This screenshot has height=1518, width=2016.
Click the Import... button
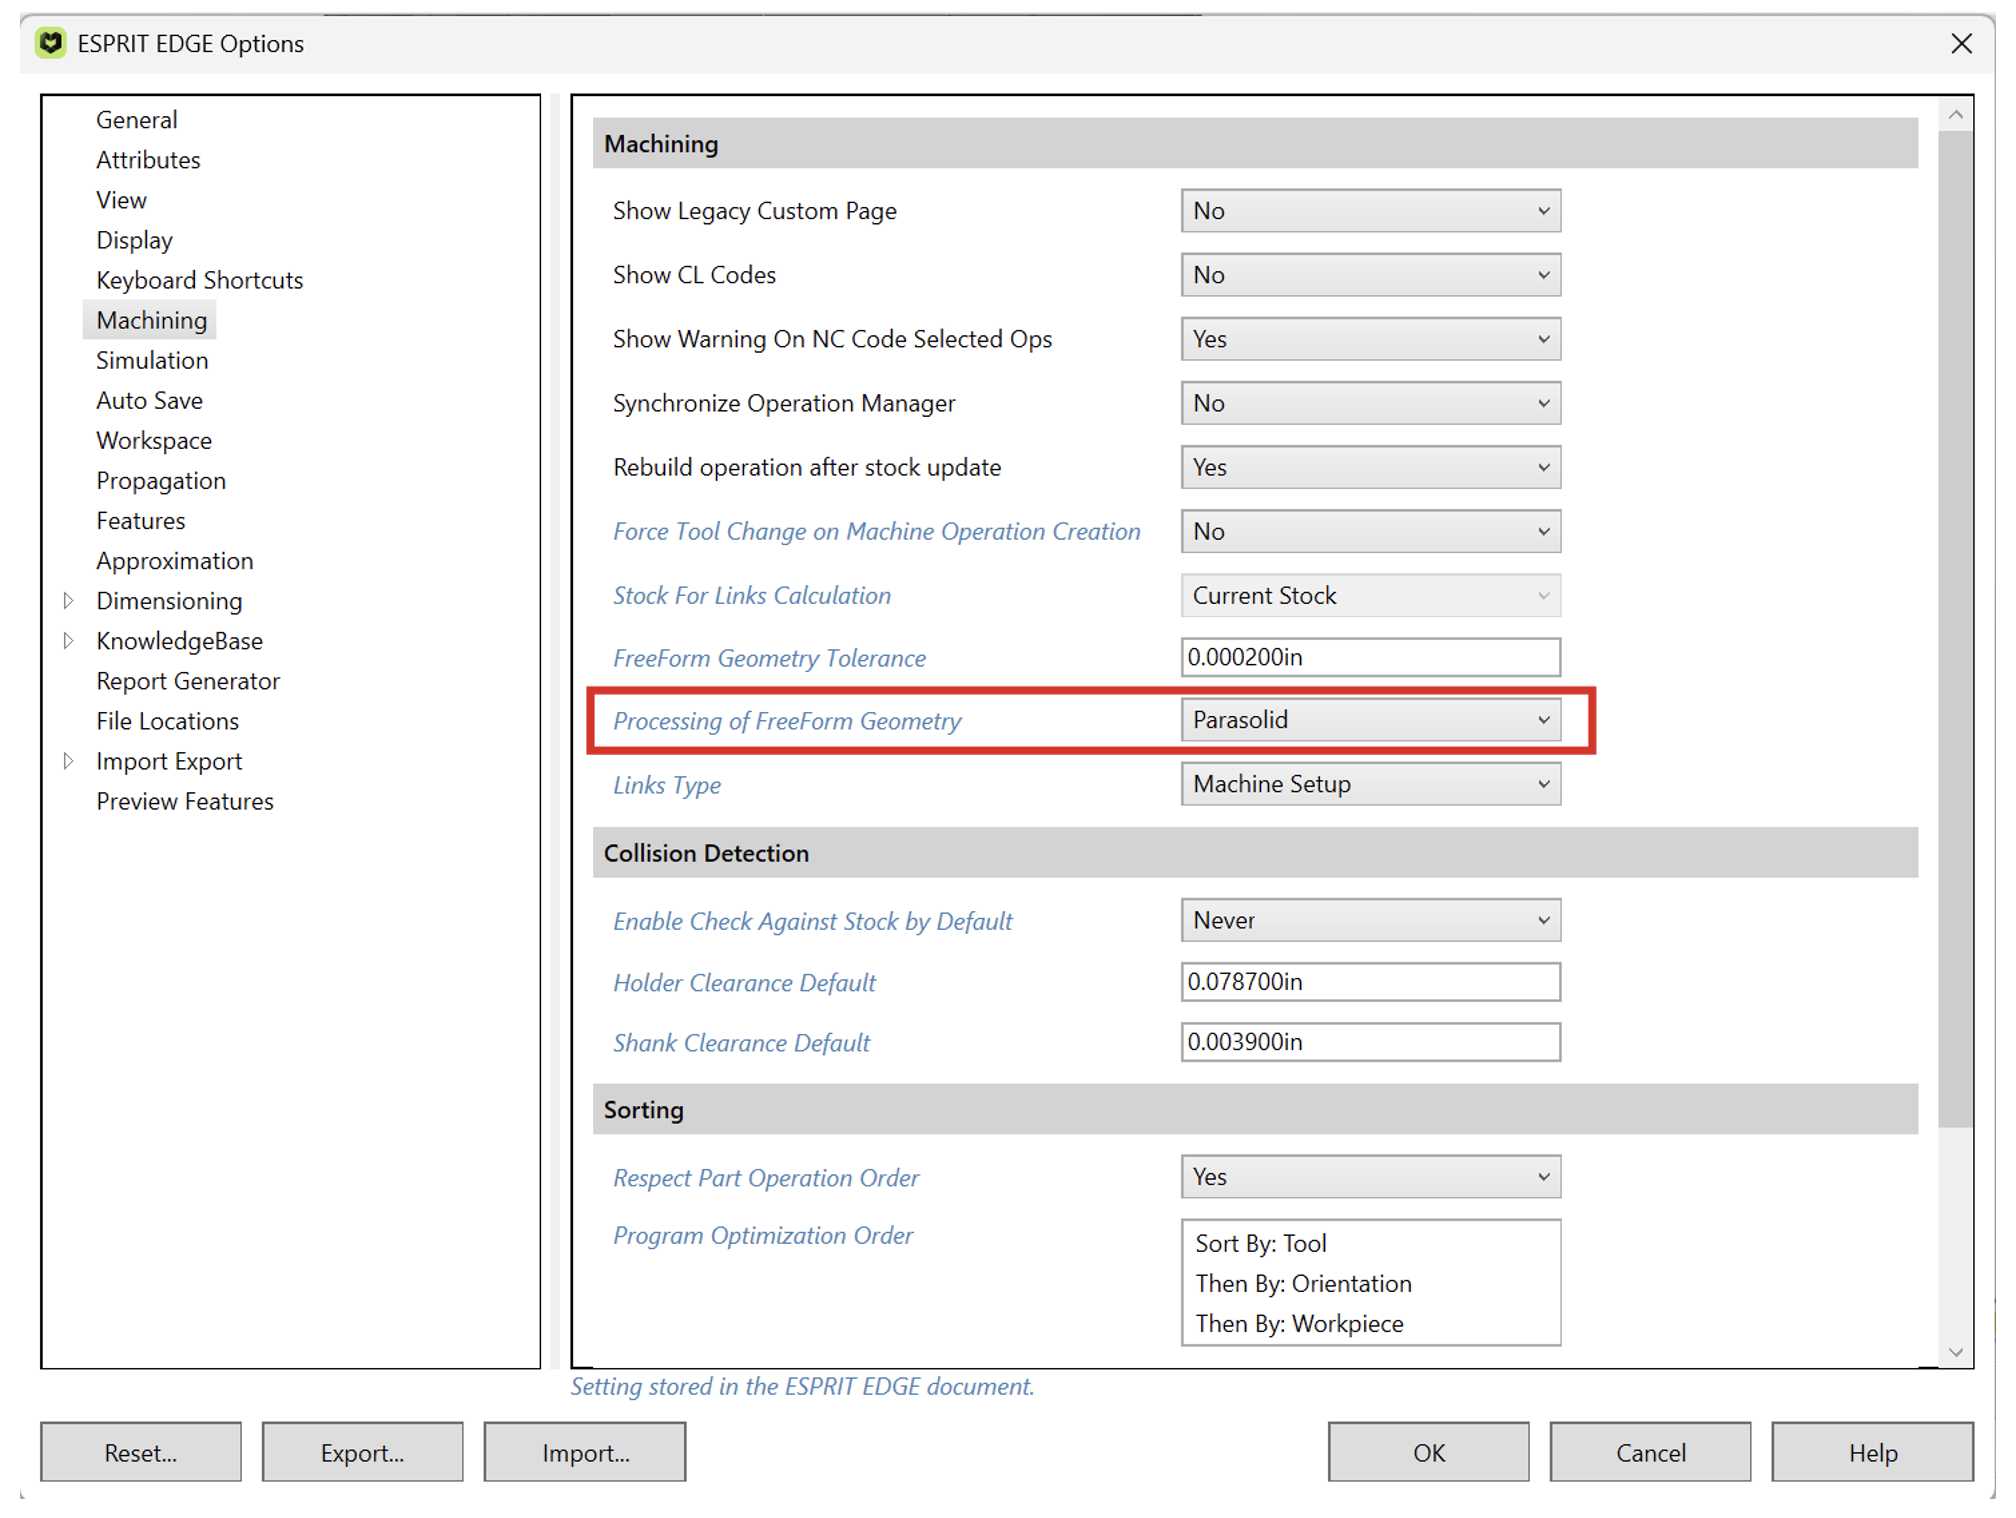coord(585,1452)
